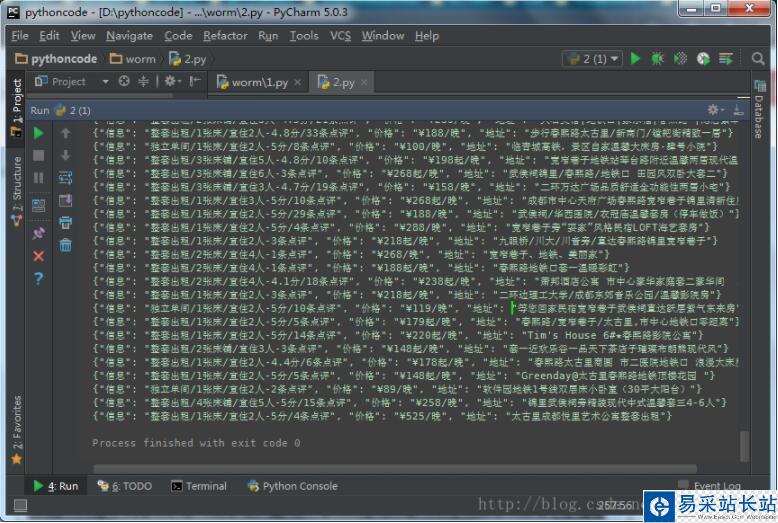Toggle the 1: Project side tool window
Image resolution: width=778 pixels, height=523 pixels.
(x=16, y=107)
